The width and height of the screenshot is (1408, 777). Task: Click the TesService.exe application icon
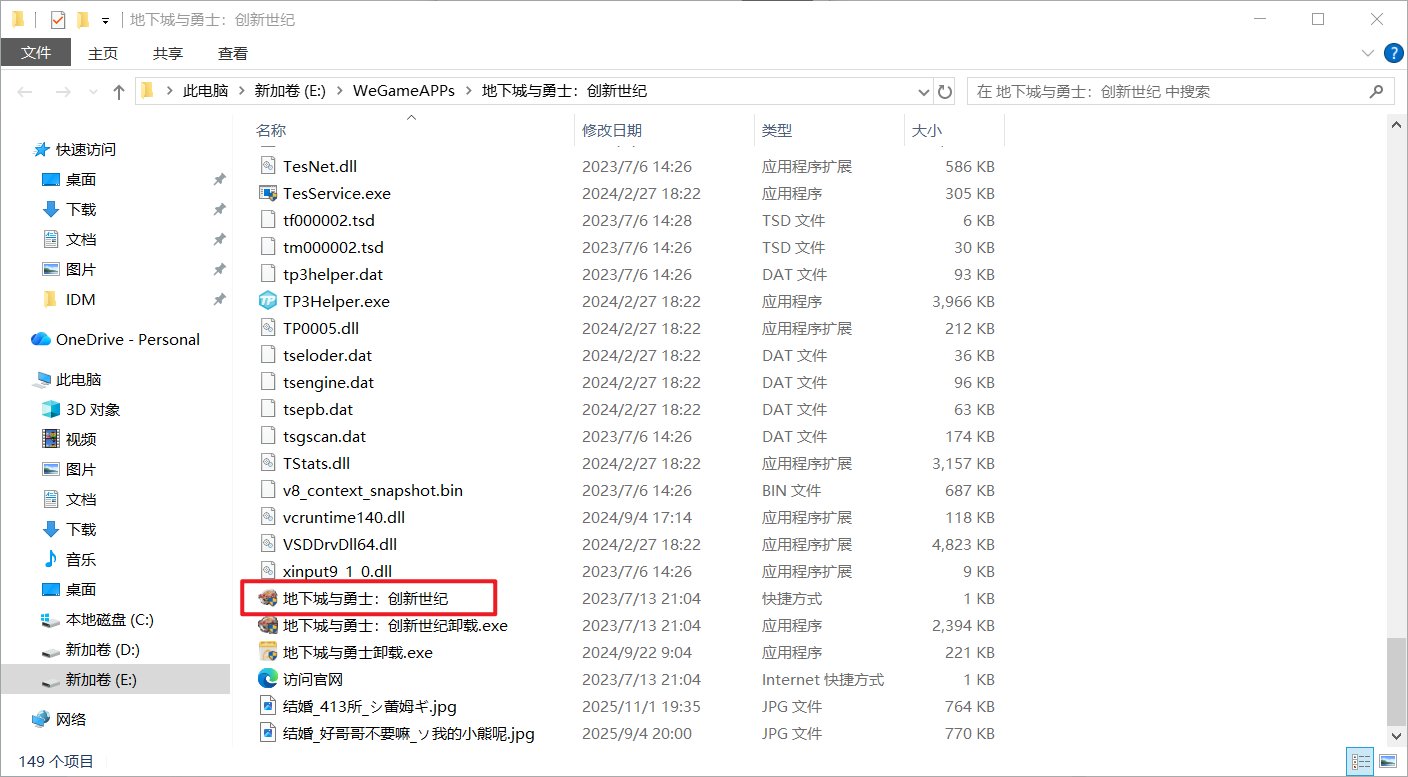point(267,193)
